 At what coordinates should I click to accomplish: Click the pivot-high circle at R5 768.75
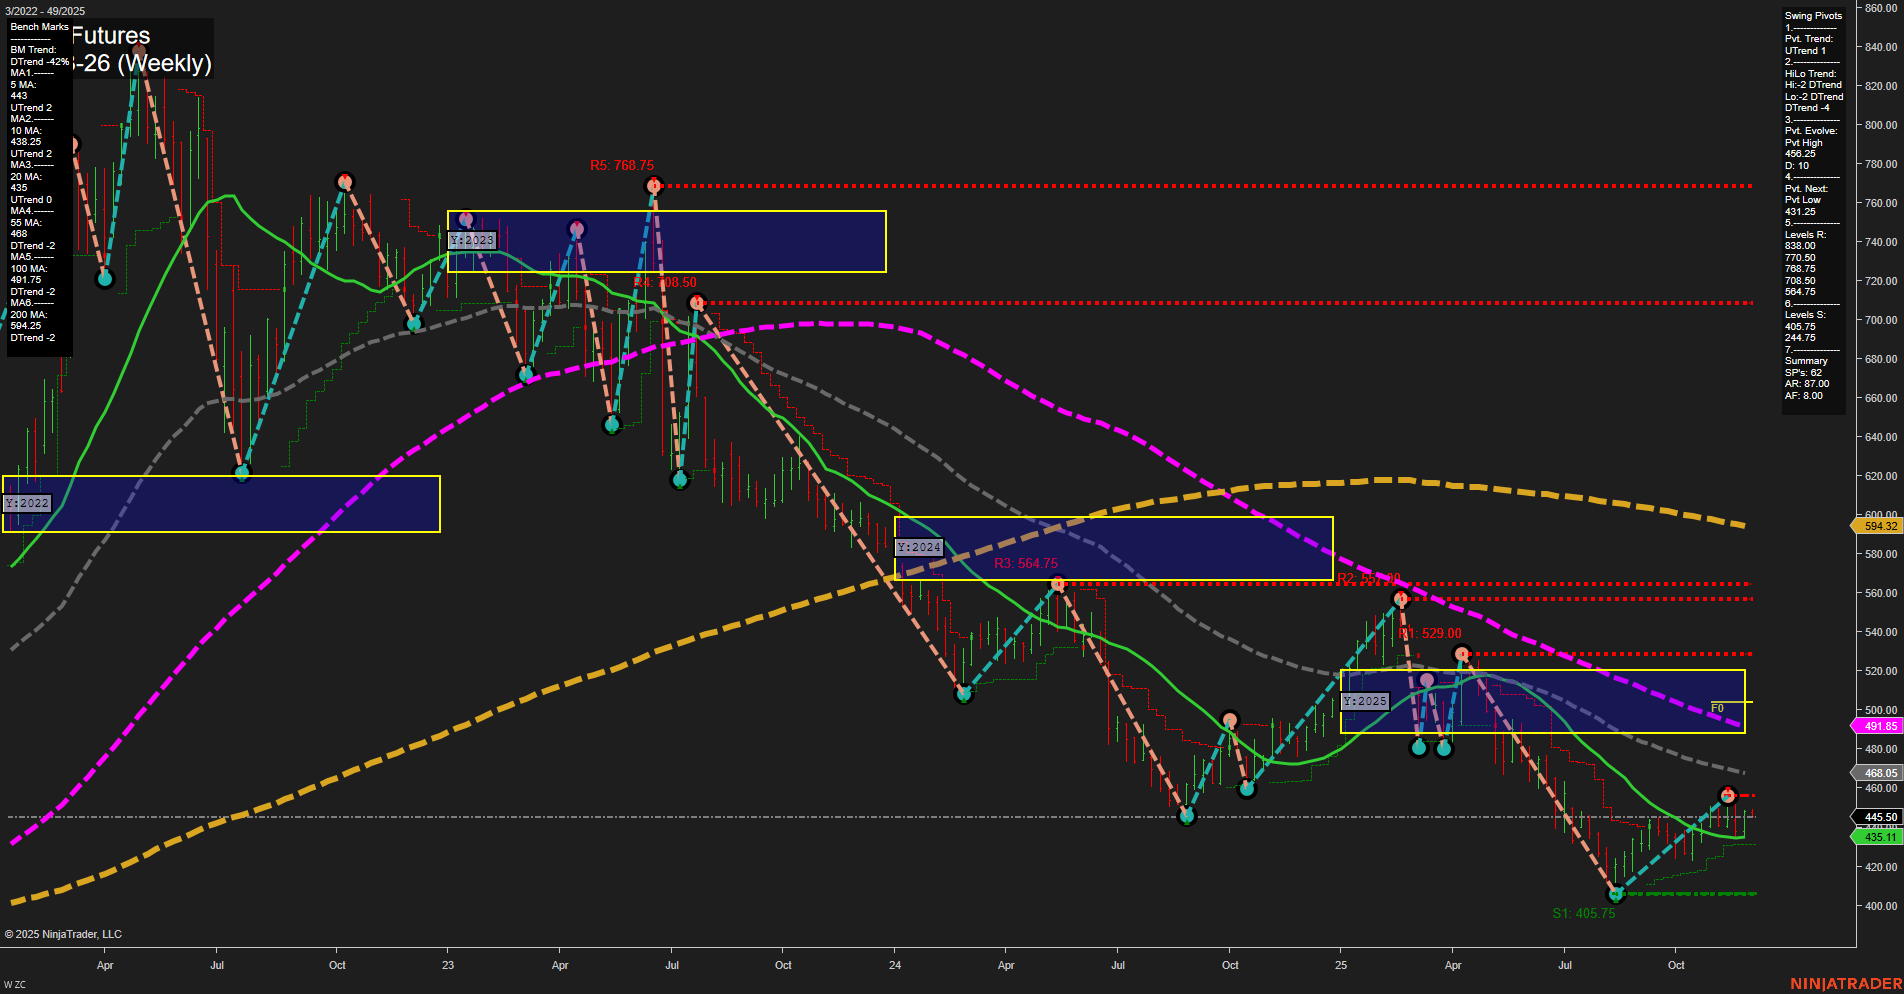click(655, 185)
